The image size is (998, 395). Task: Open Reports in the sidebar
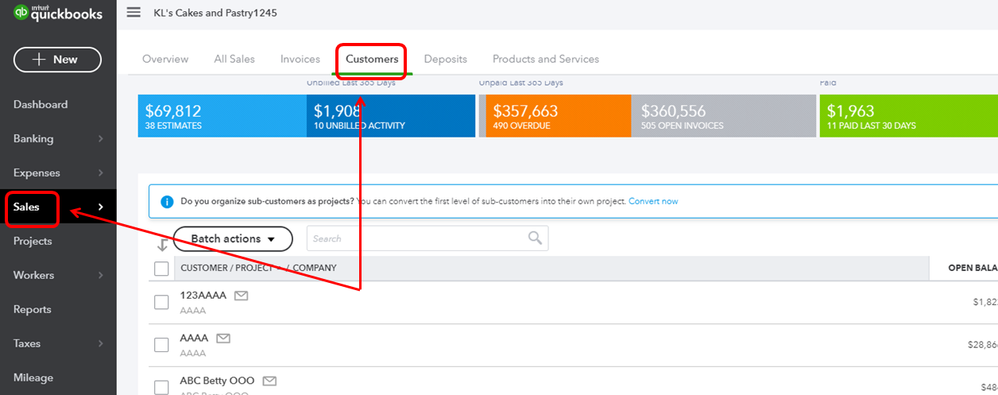point(32,309)
